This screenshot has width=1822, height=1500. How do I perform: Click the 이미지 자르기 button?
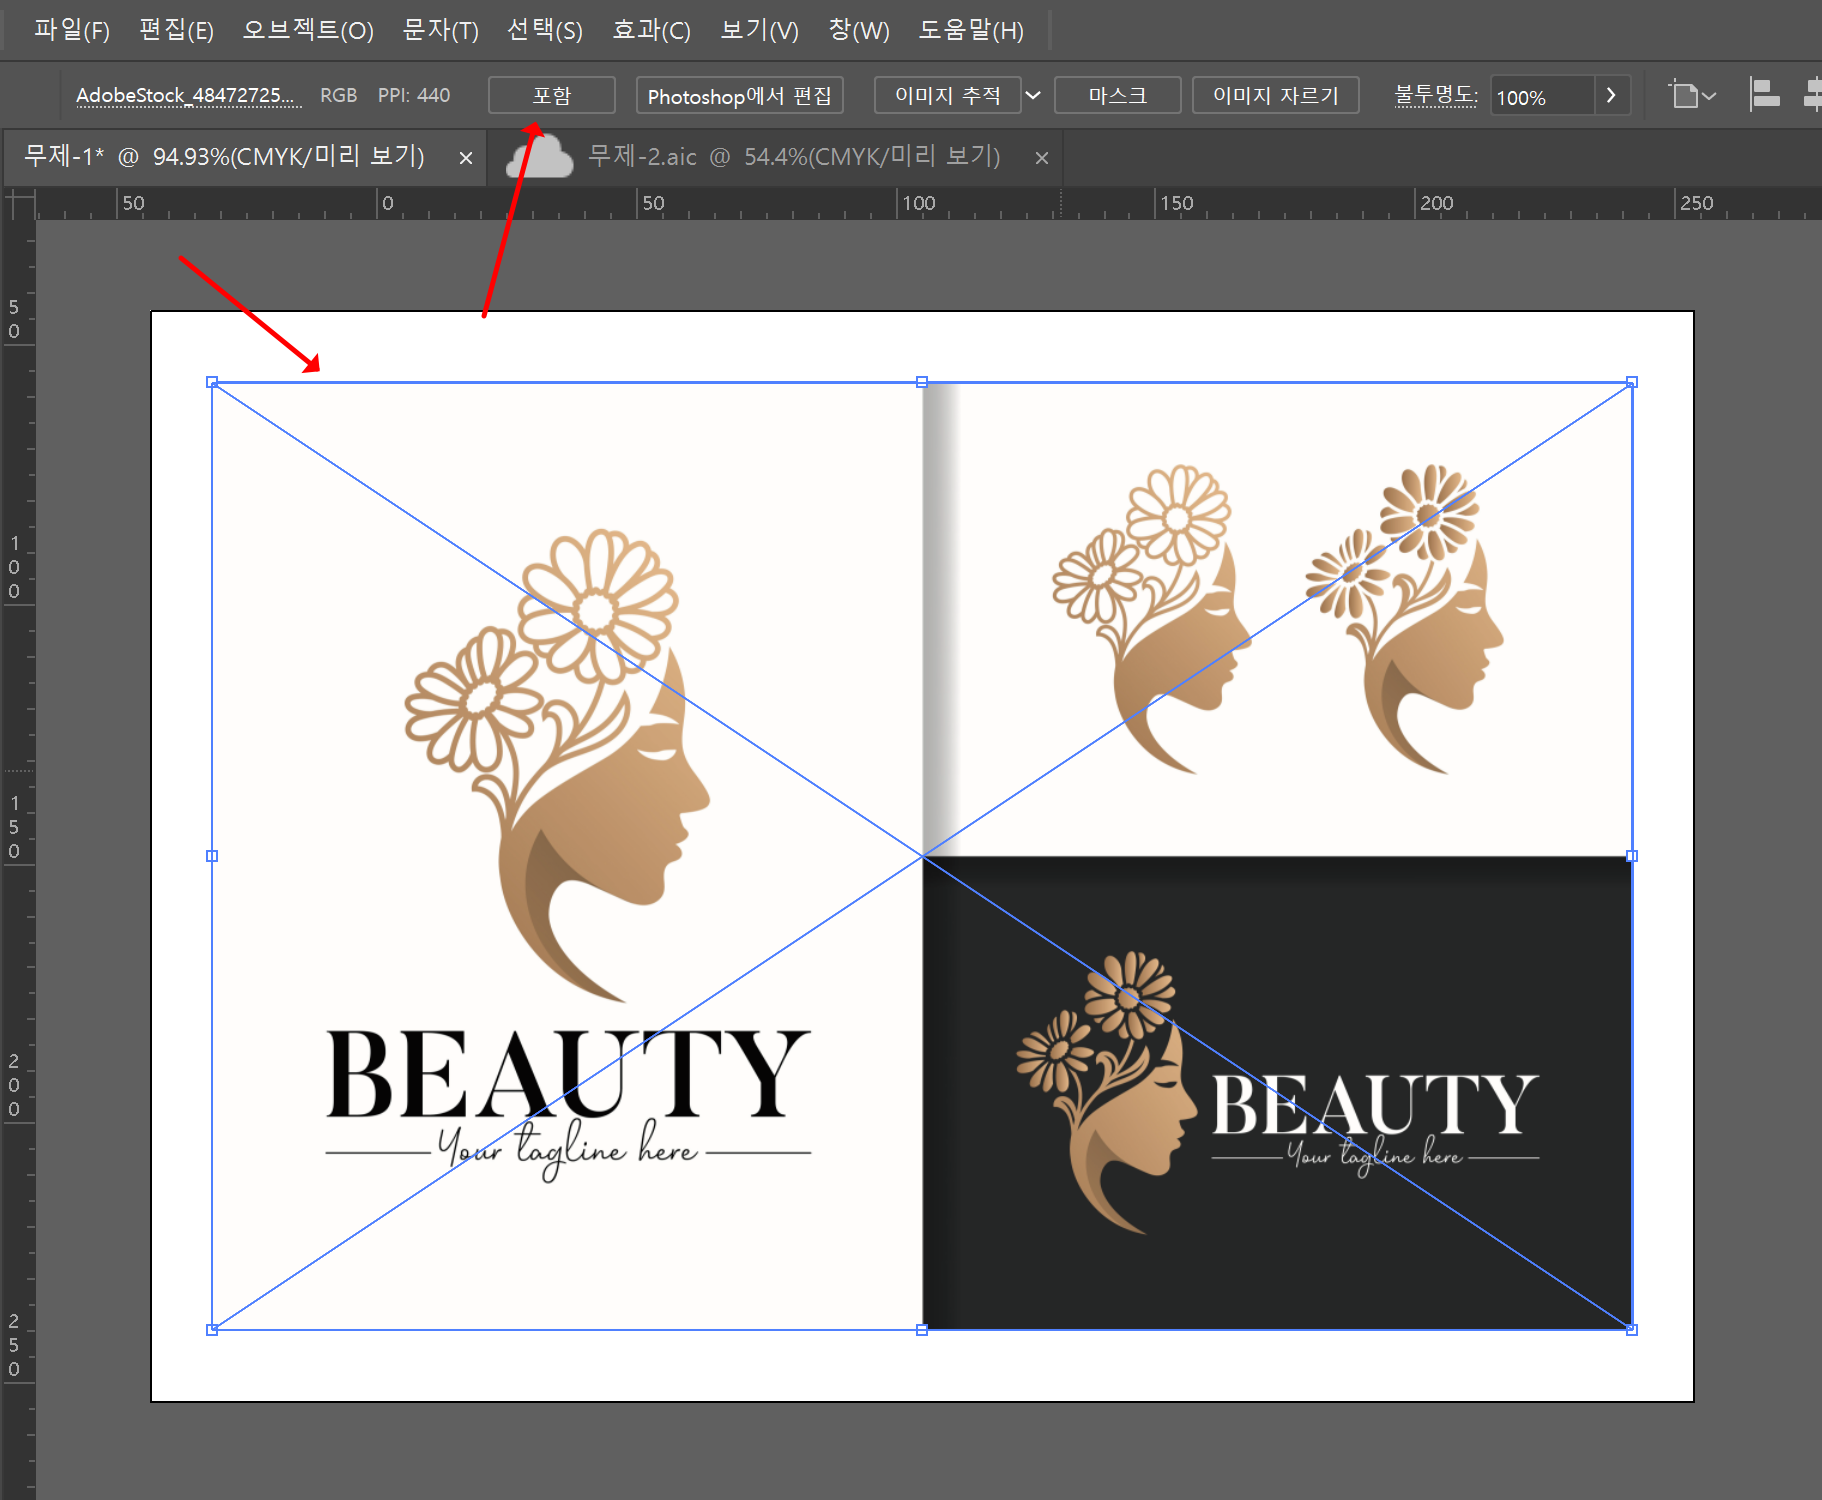1275,96
